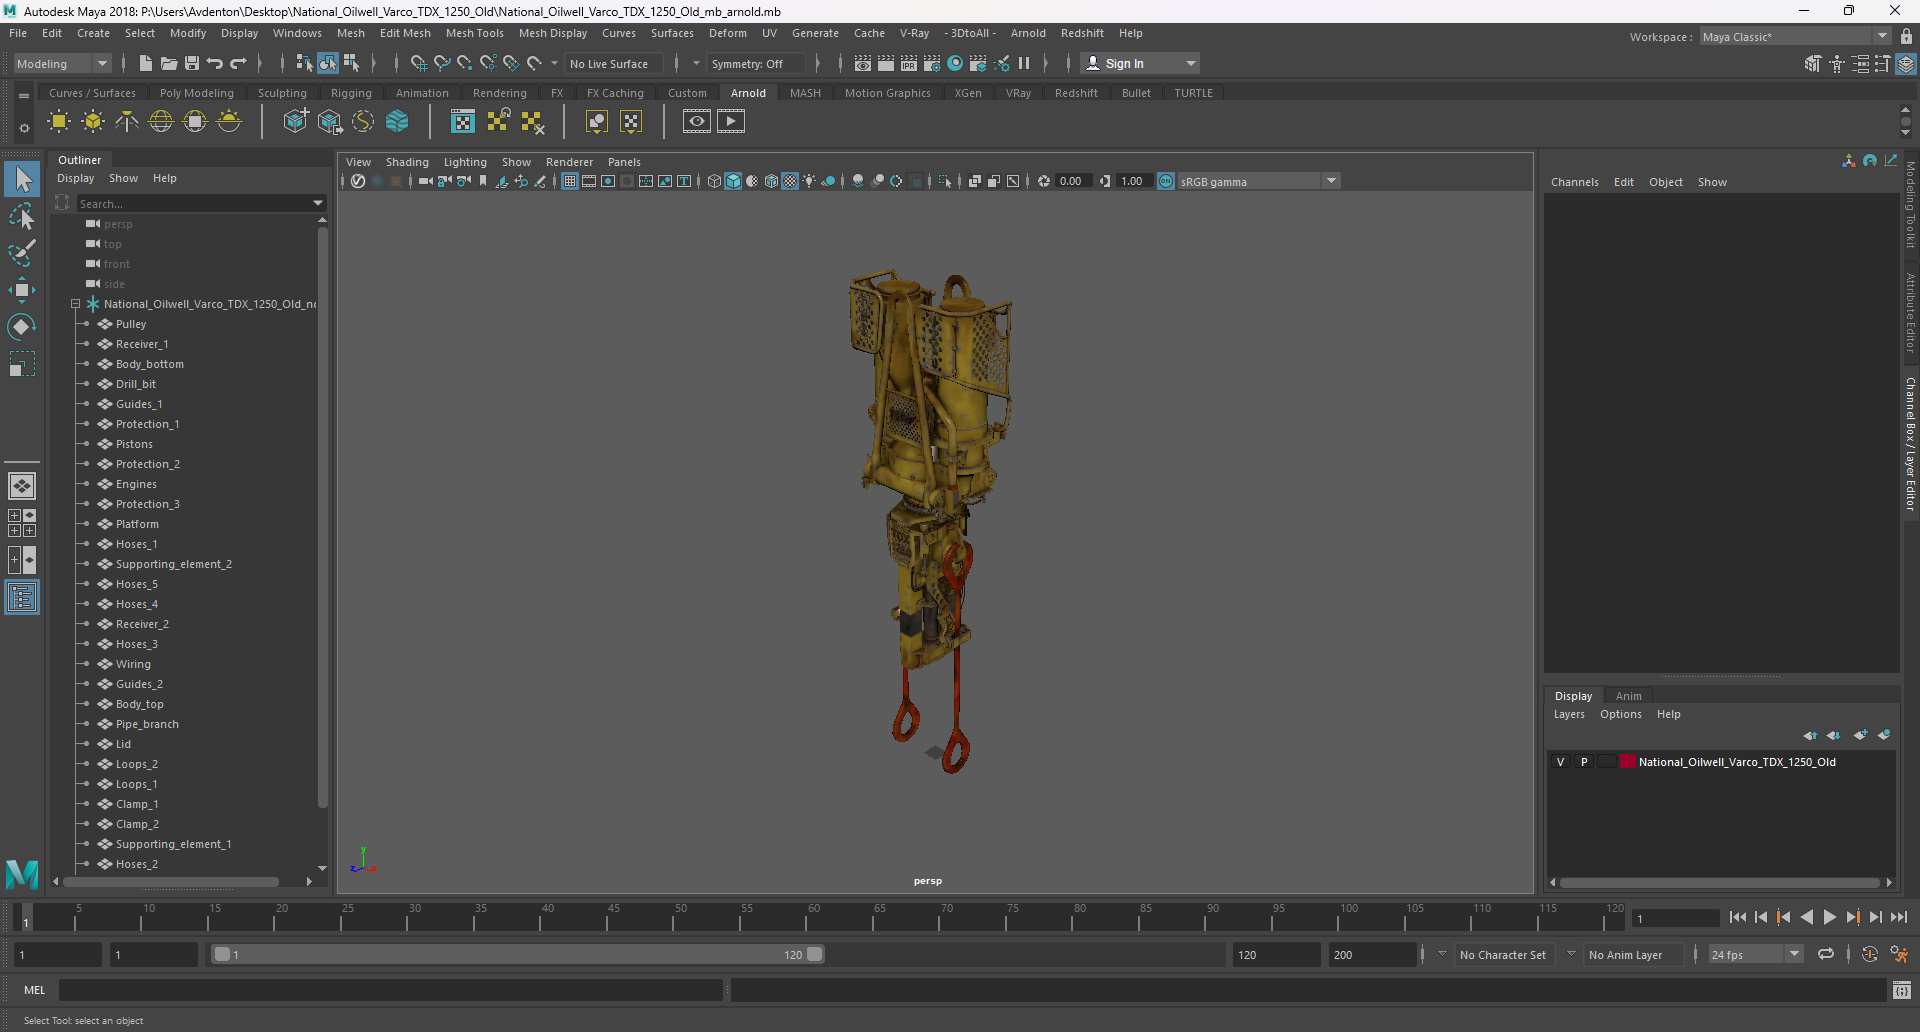
Task: Toggle snap to grid magnet icon
Action: click(419, 63)
